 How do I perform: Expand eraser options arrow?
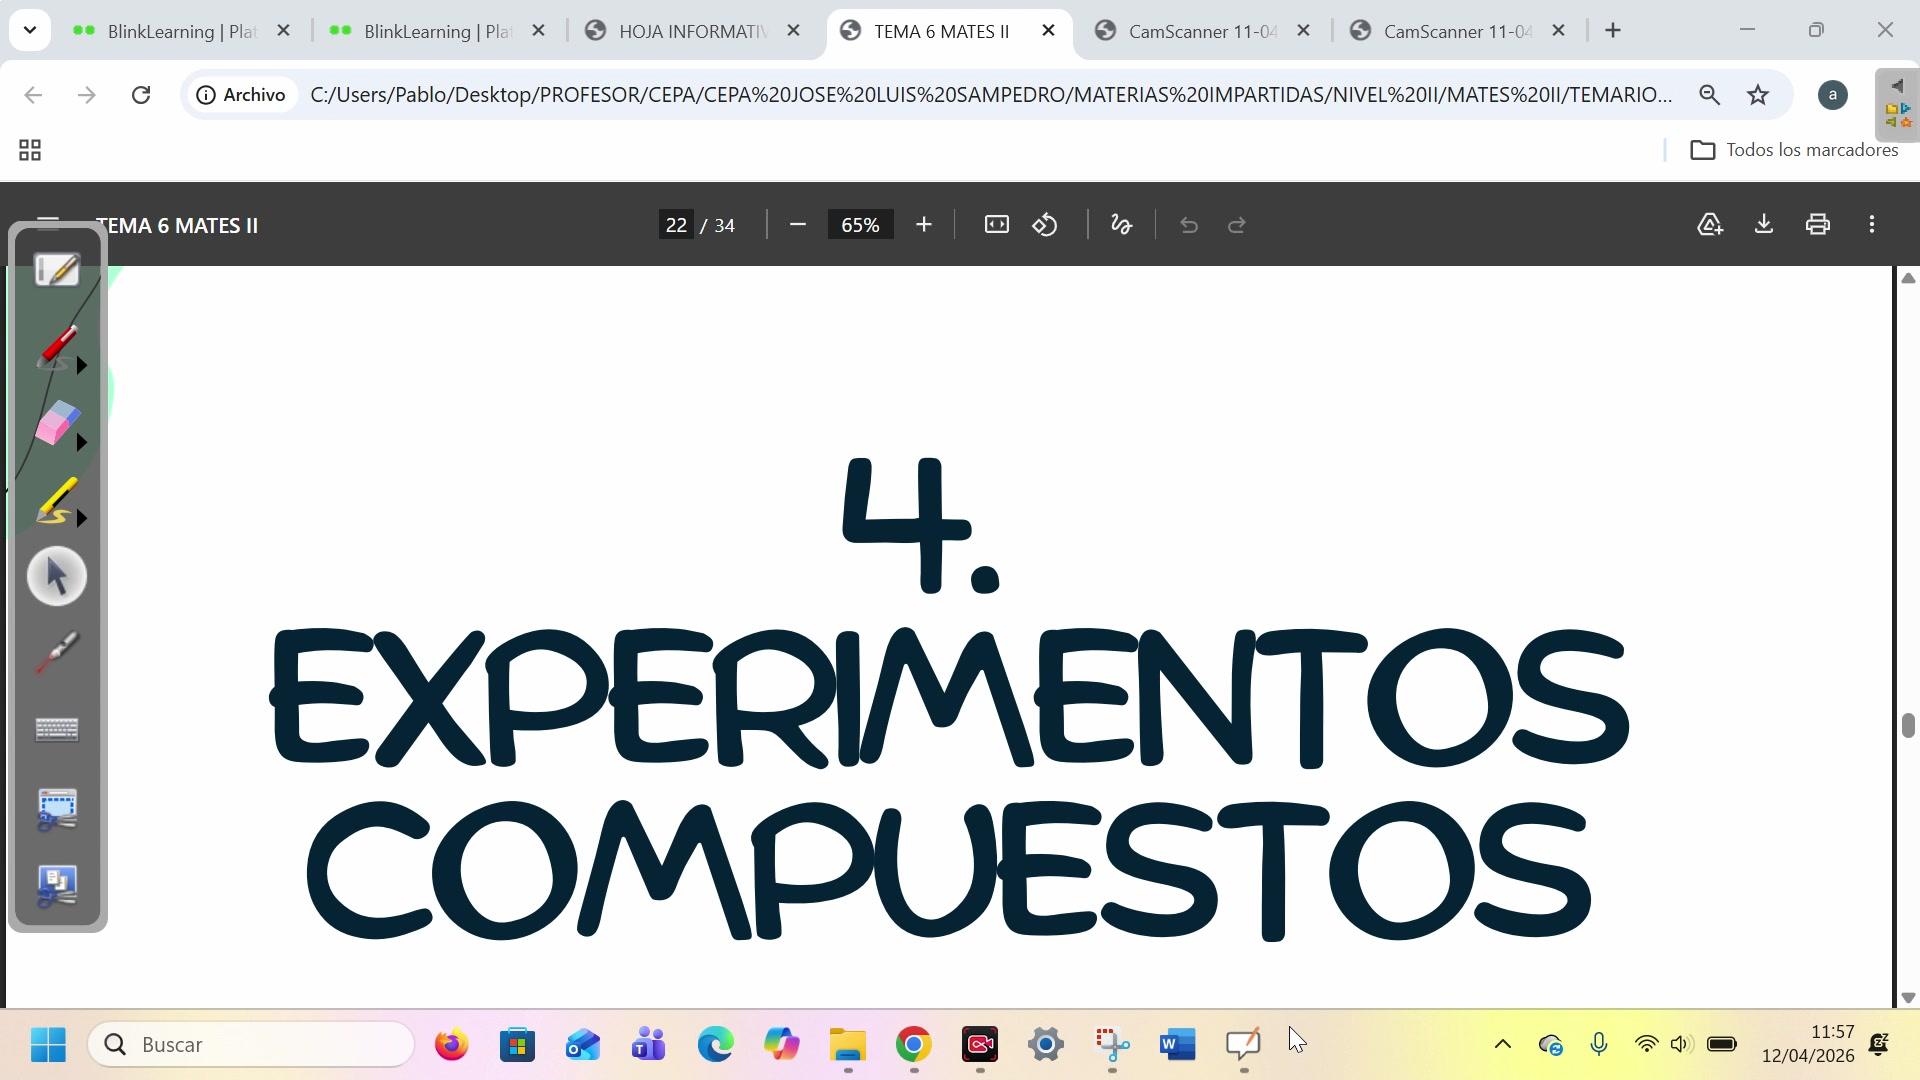click(82, 442)
